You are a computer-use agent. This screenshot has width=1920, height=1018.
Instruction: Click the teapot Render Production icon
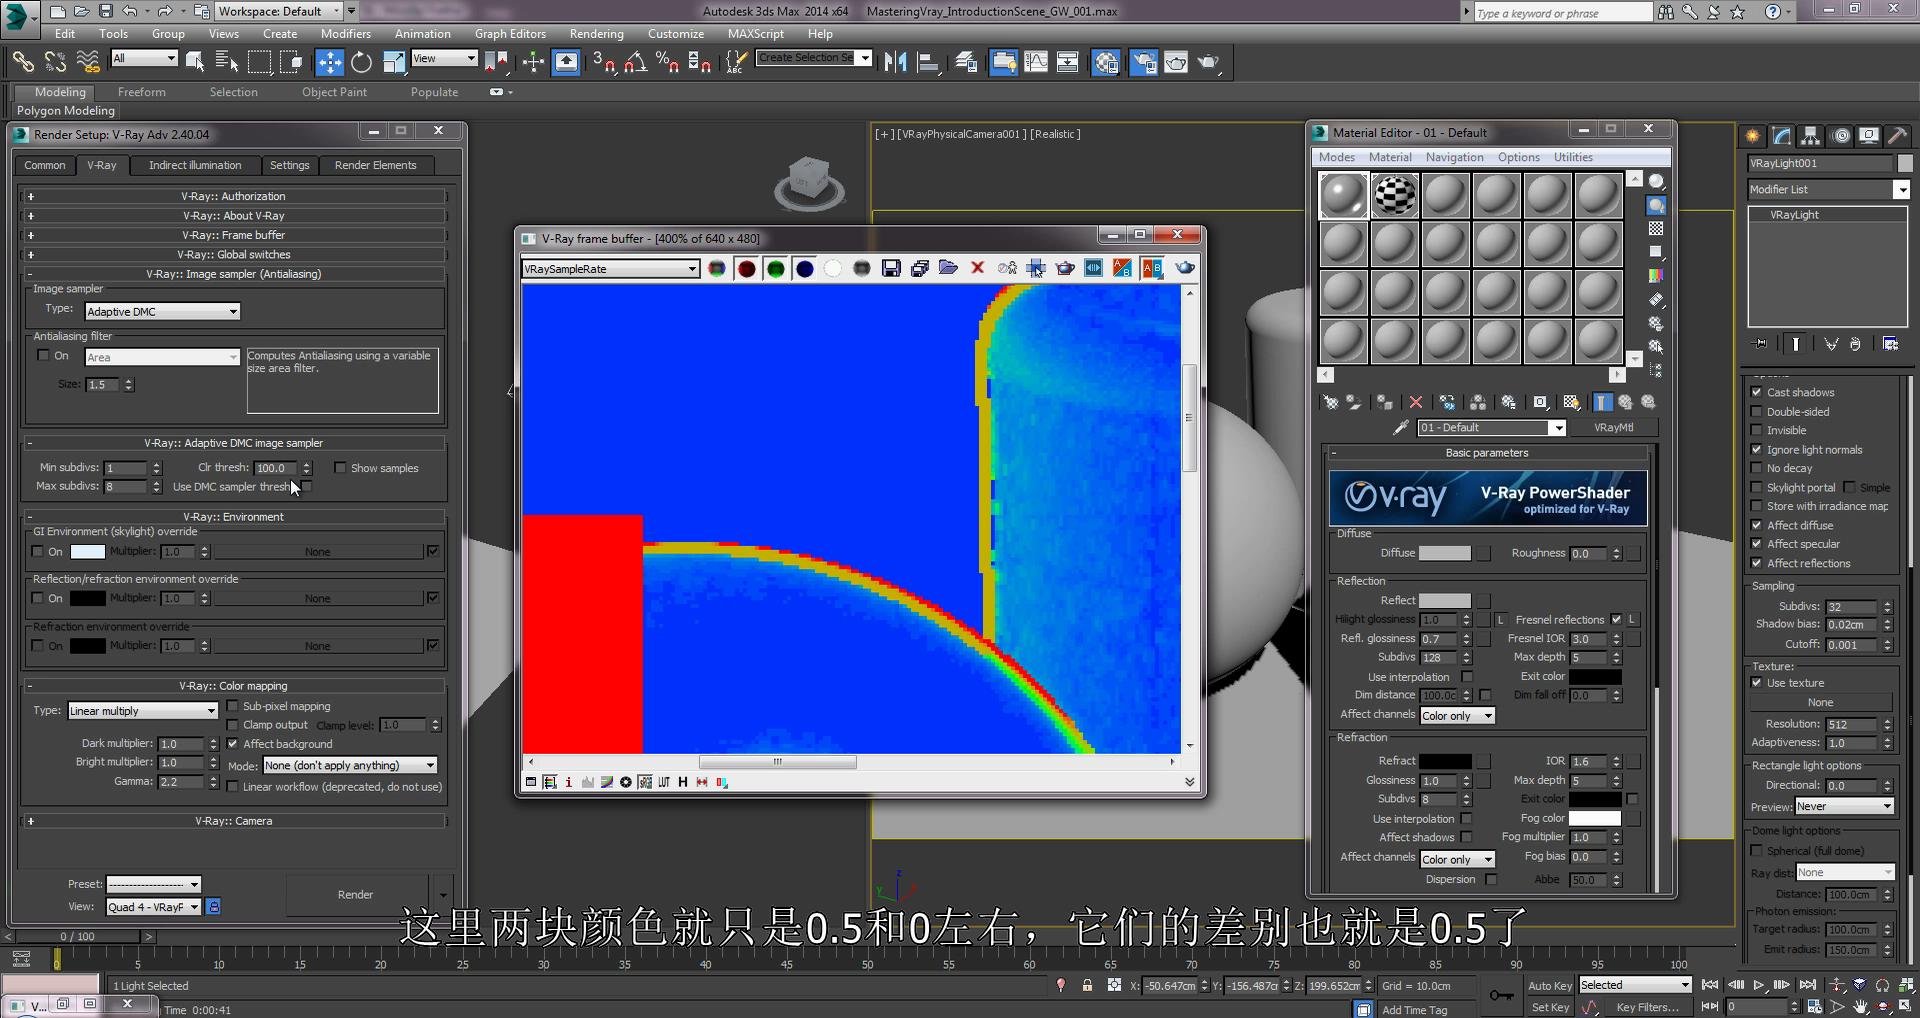pos(1209,62)
